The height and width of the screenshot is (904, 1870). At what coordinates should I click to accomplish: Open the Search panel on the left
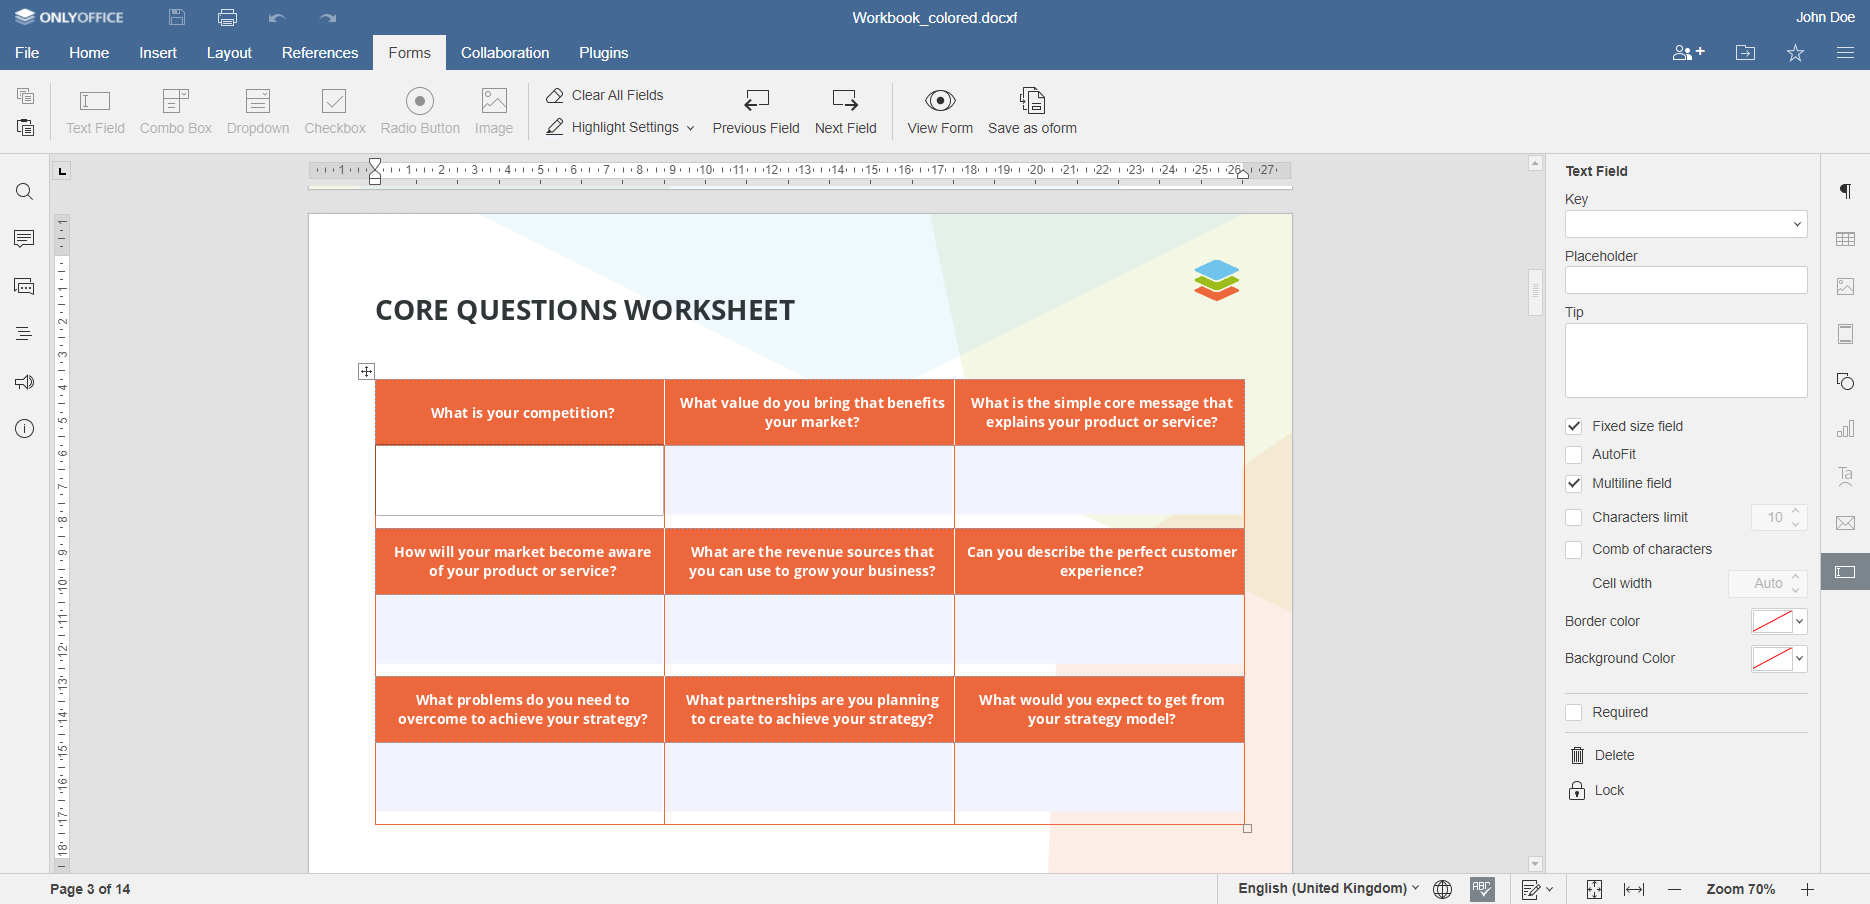pos(24,191)
